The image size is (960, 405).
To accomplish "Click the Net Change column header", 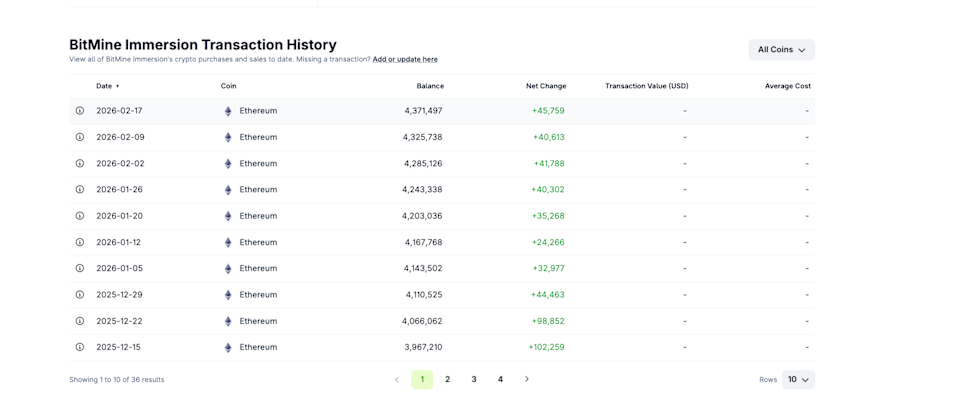I will coord(546,86).
